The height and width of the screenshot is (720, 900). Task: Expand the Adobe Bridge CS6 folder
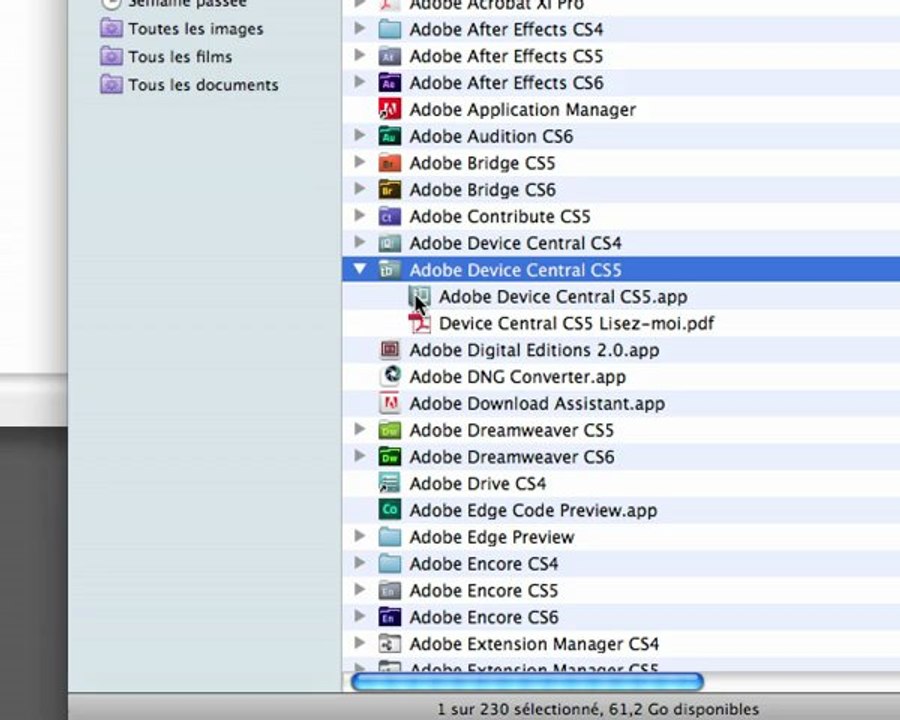(360, 188)
